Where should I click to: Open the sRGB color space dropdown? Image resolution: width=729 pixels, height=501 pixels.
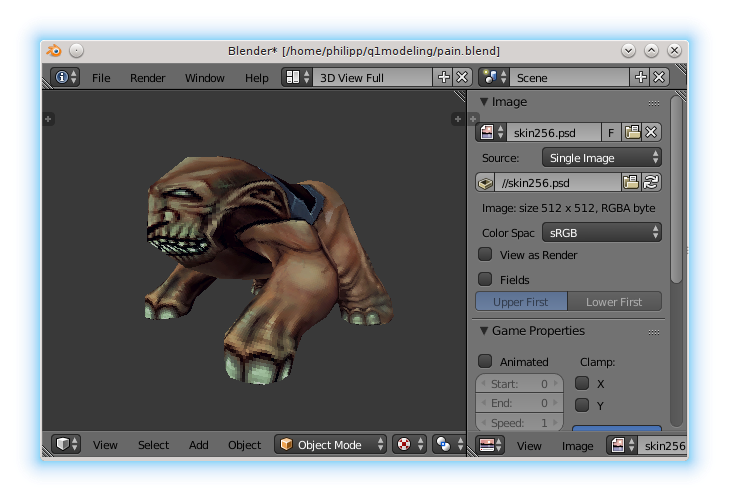click(x=602, y=232)
